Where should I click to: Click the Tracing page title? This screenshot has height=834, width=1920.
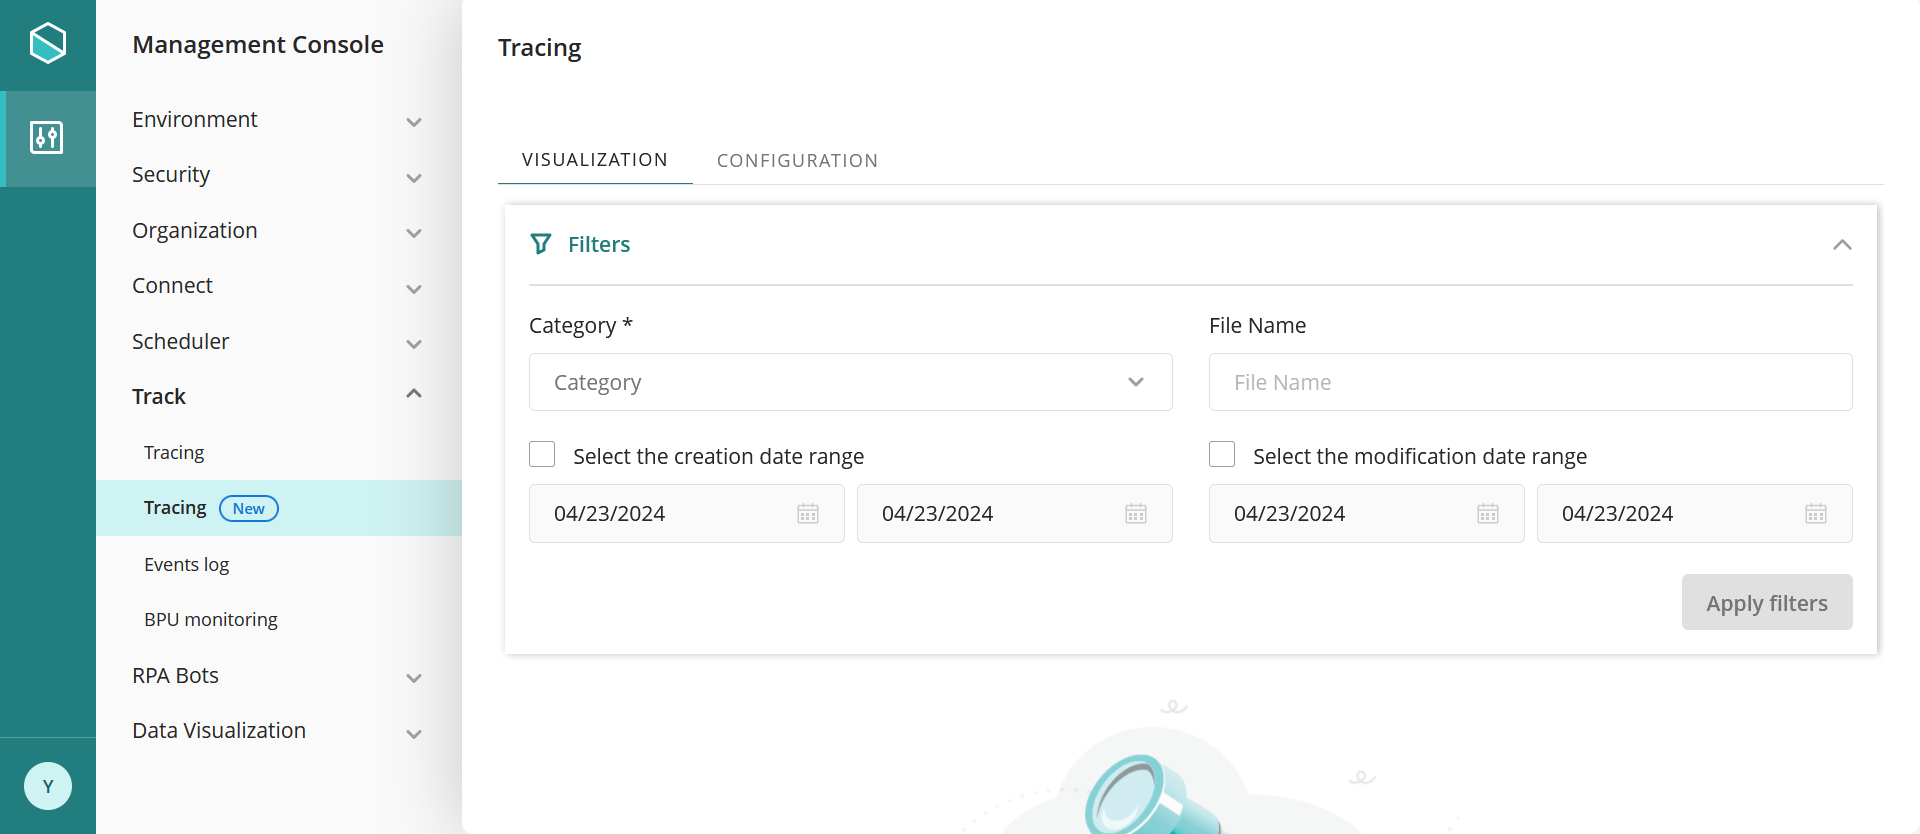click(540, 48)
